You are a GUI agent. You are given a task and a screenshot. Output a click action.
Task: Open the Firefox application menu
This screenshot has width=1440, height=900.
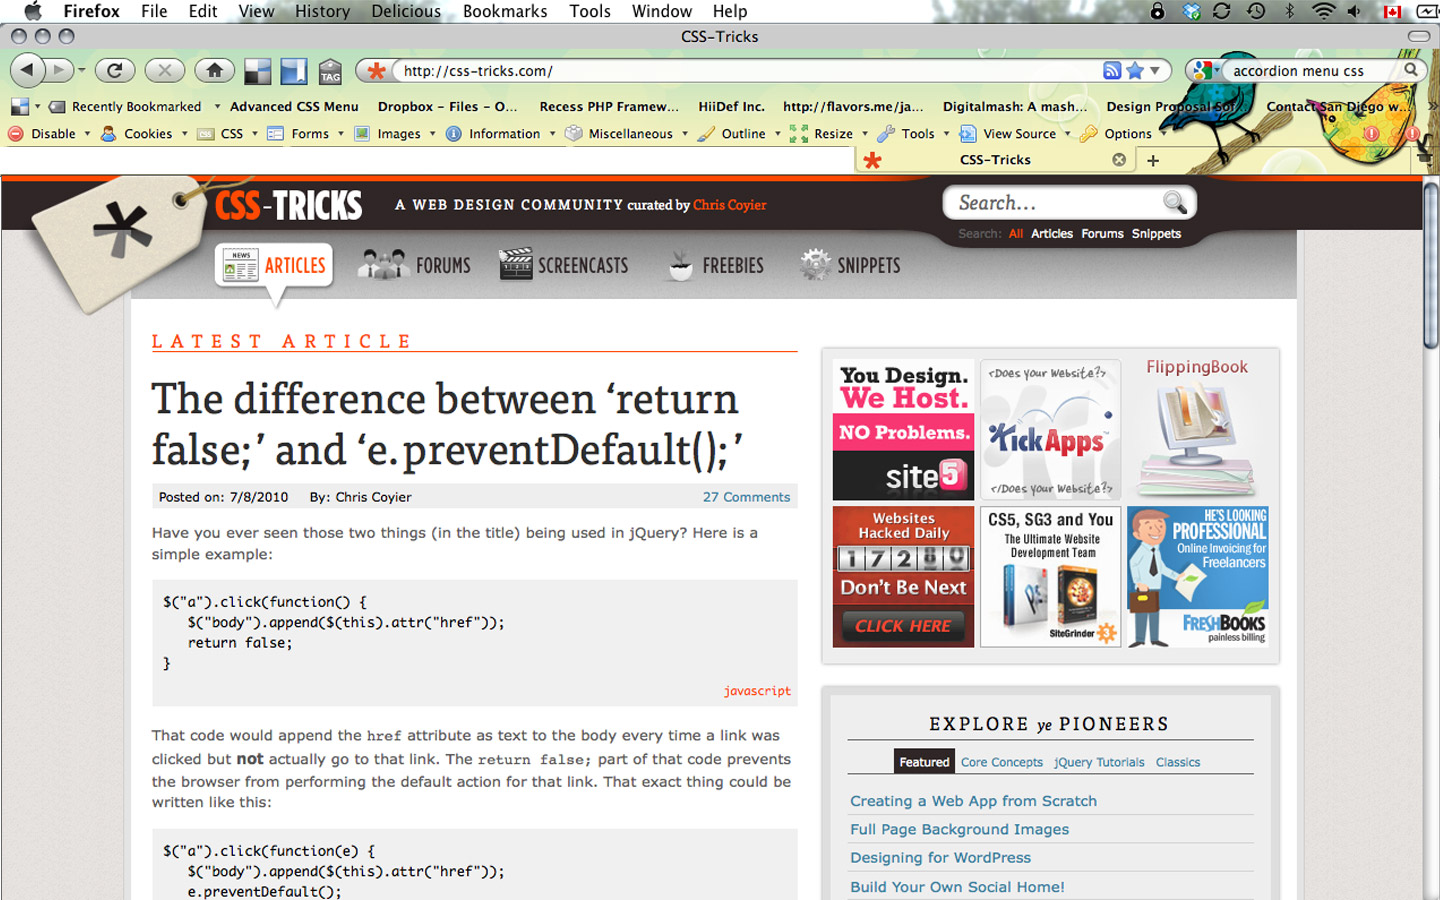pos(91,11)
